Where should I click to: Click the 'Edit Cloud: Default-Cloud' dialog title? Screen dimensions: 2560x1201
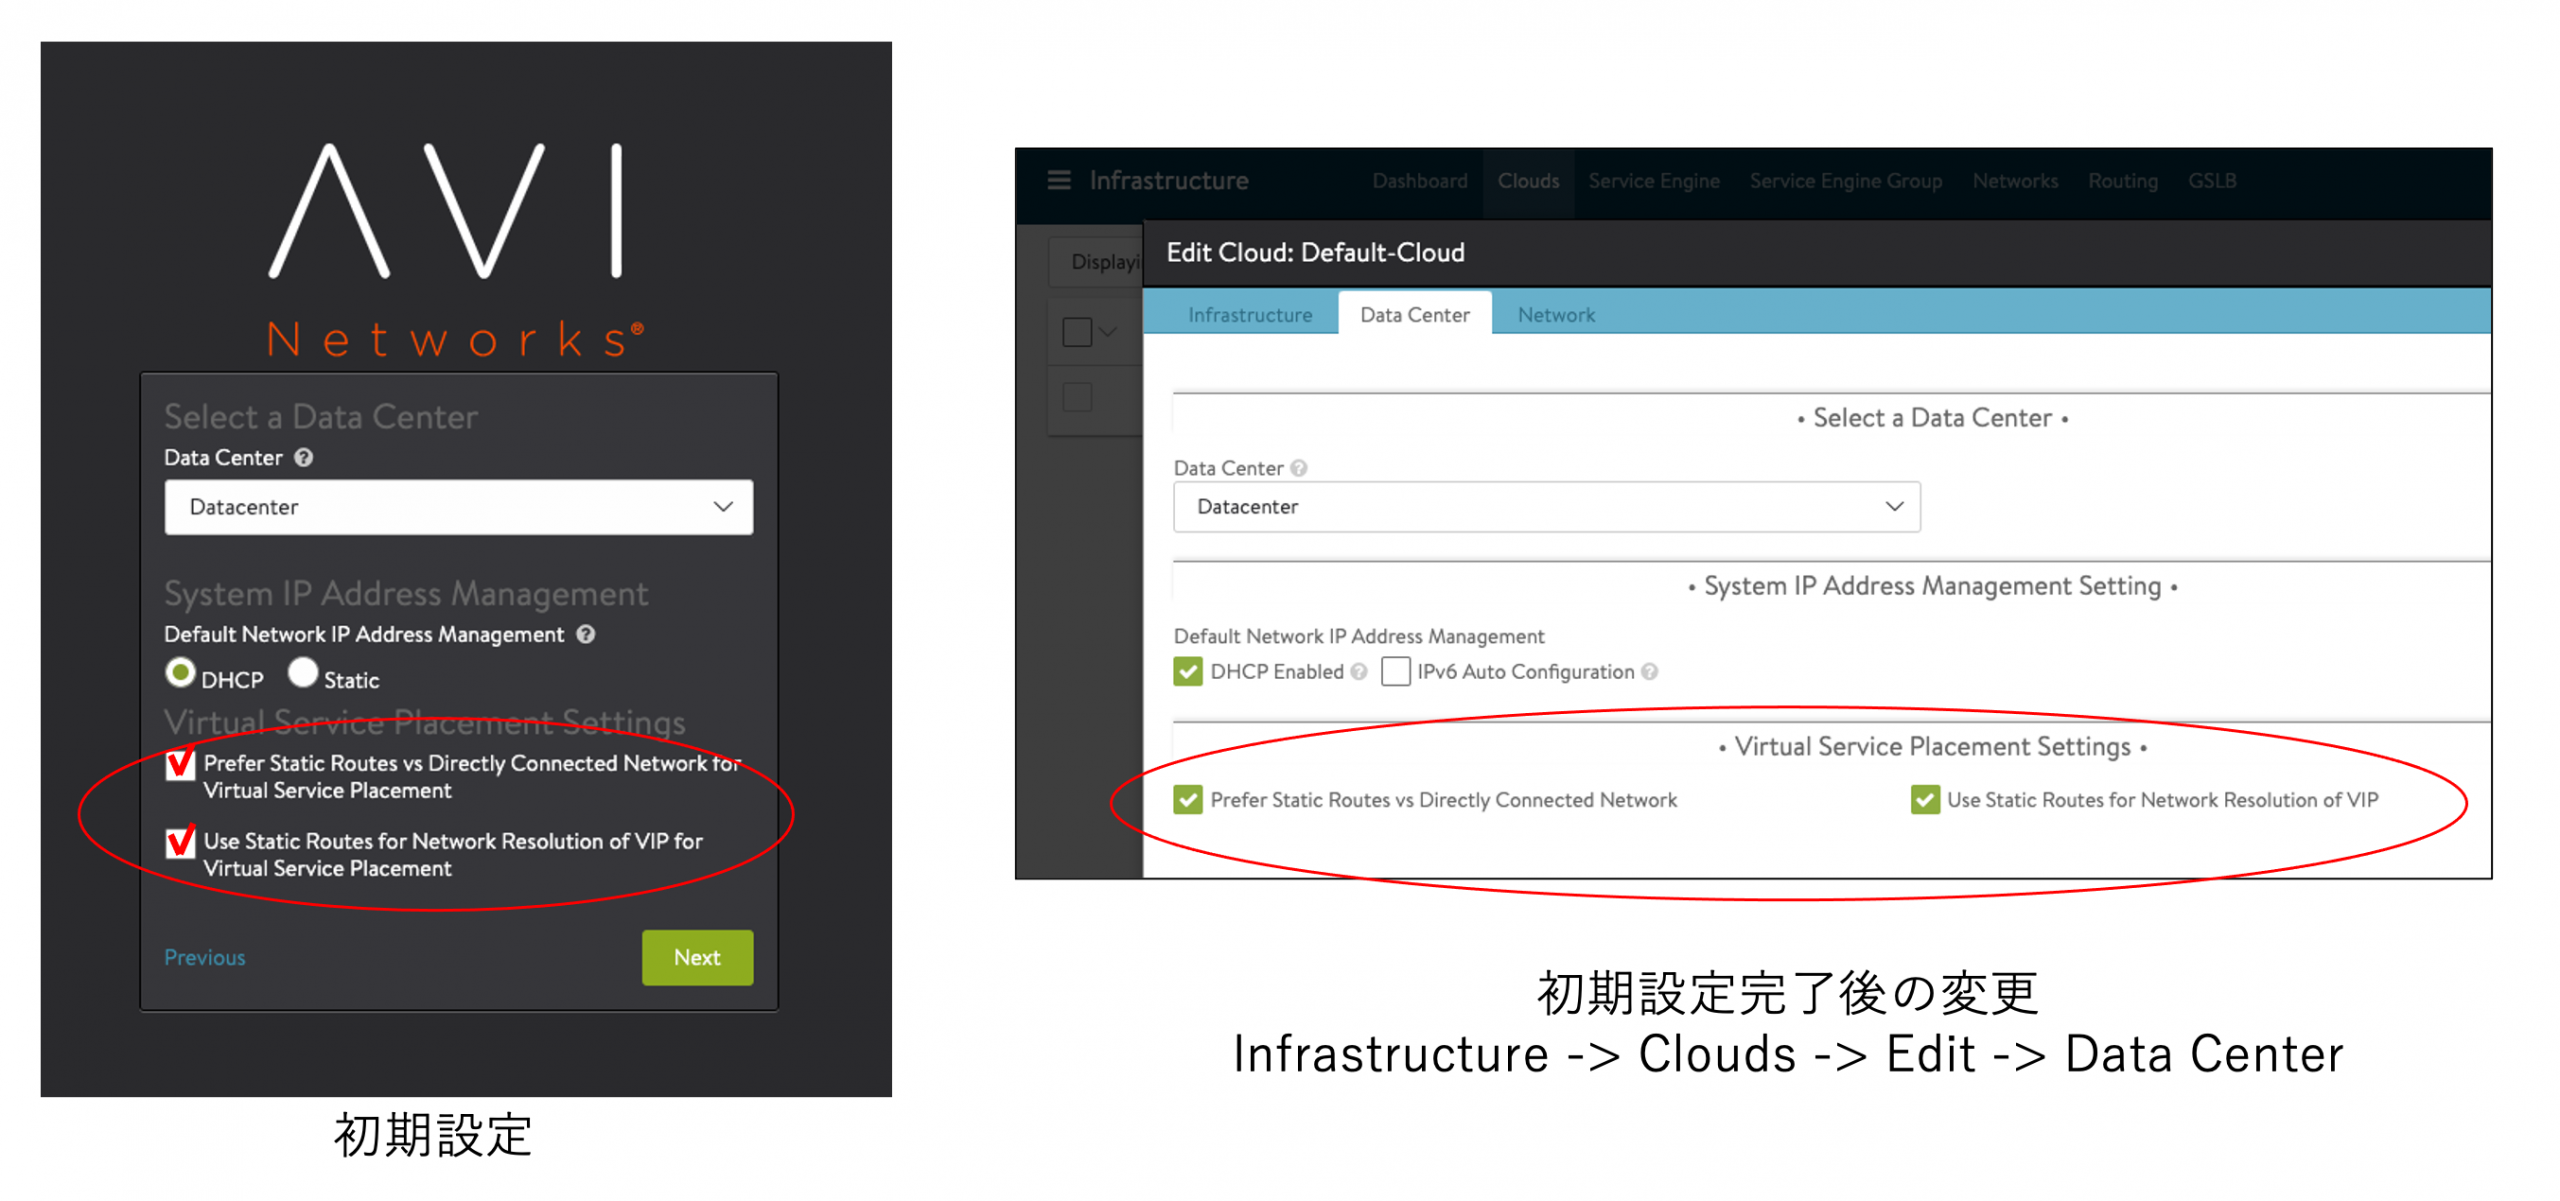click(x=1315, y=254)
